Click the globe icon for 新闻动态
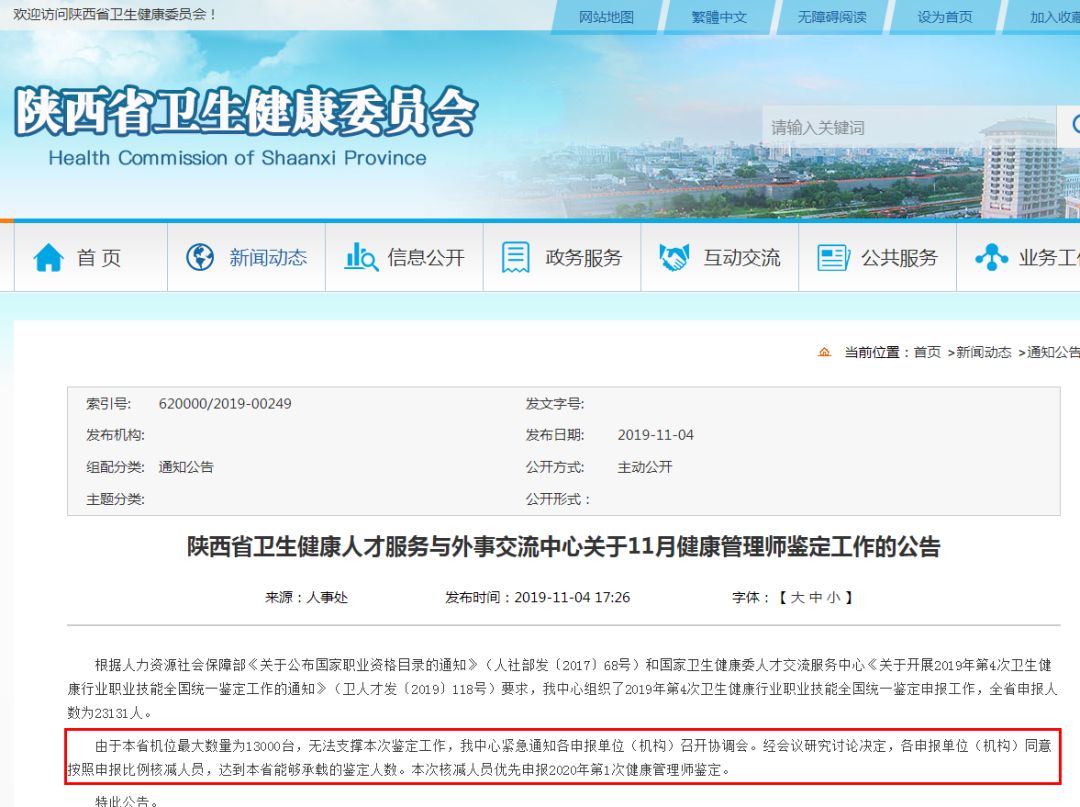 (200, 258)
